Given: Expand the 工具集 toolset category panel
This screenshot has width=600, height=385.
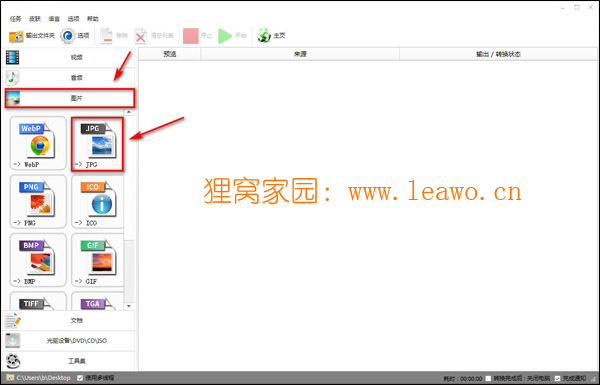Looking at the screenshot, I should (x=69, y=361).
